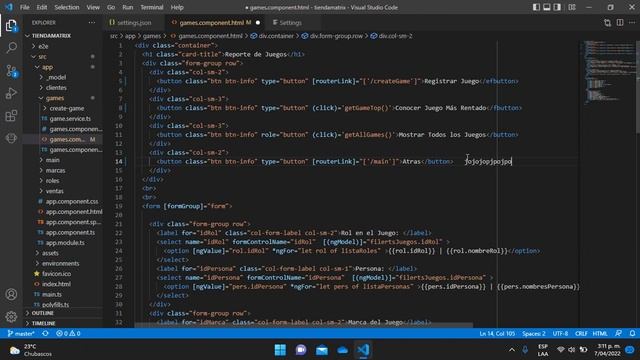Switch to the Settings tab
This screenshot has height=360, width=640.
290,23
